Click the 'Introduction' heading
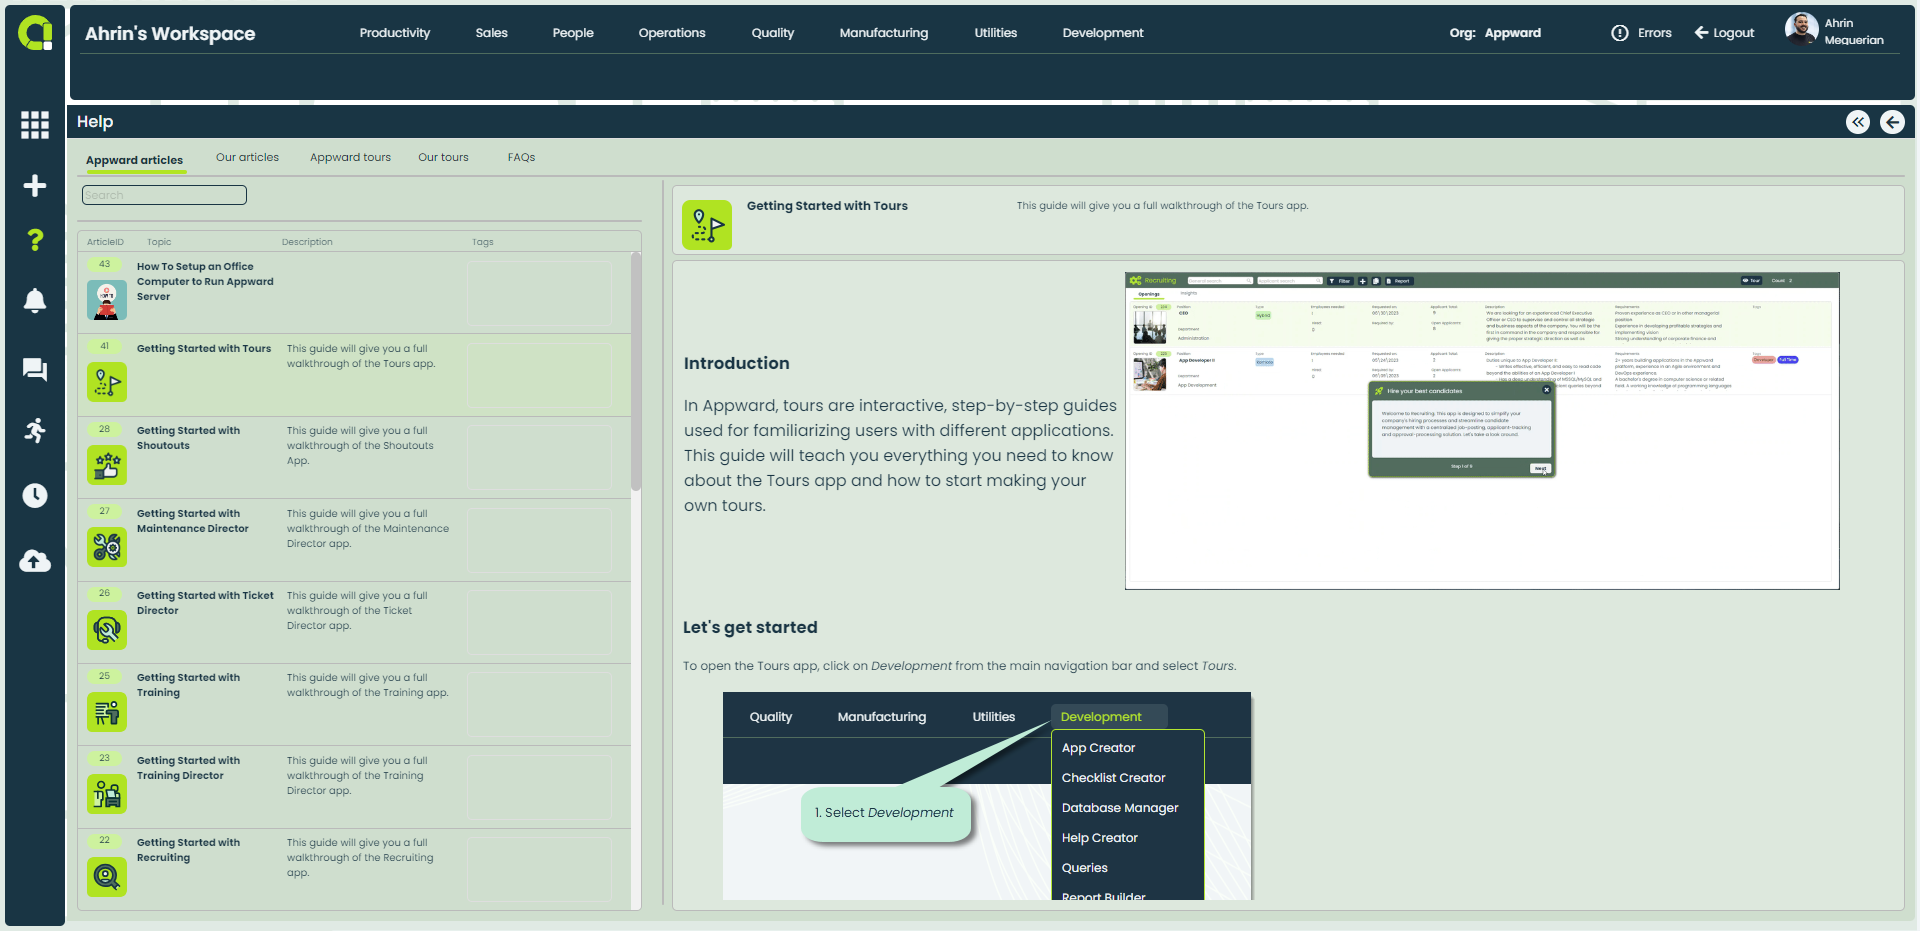The width and height of the screenshot is (1920, 931). coord(737,363)
